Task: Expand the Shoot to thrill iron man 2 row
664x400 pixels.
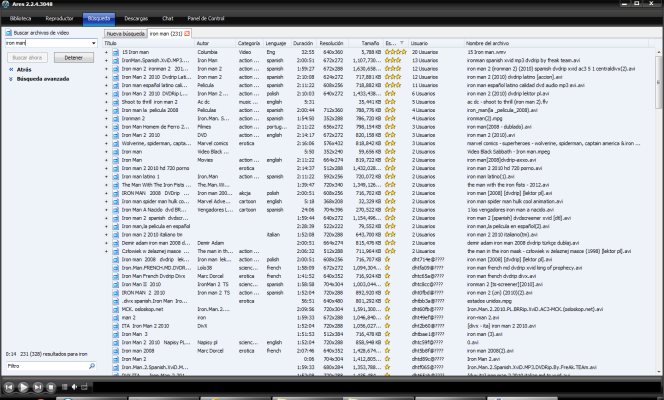Action: coord(107,102)
